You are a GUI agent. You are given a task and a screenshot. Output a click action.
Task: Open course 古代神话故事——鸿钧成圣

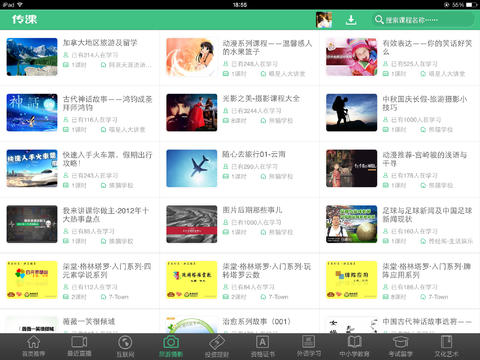coord(107,103)
